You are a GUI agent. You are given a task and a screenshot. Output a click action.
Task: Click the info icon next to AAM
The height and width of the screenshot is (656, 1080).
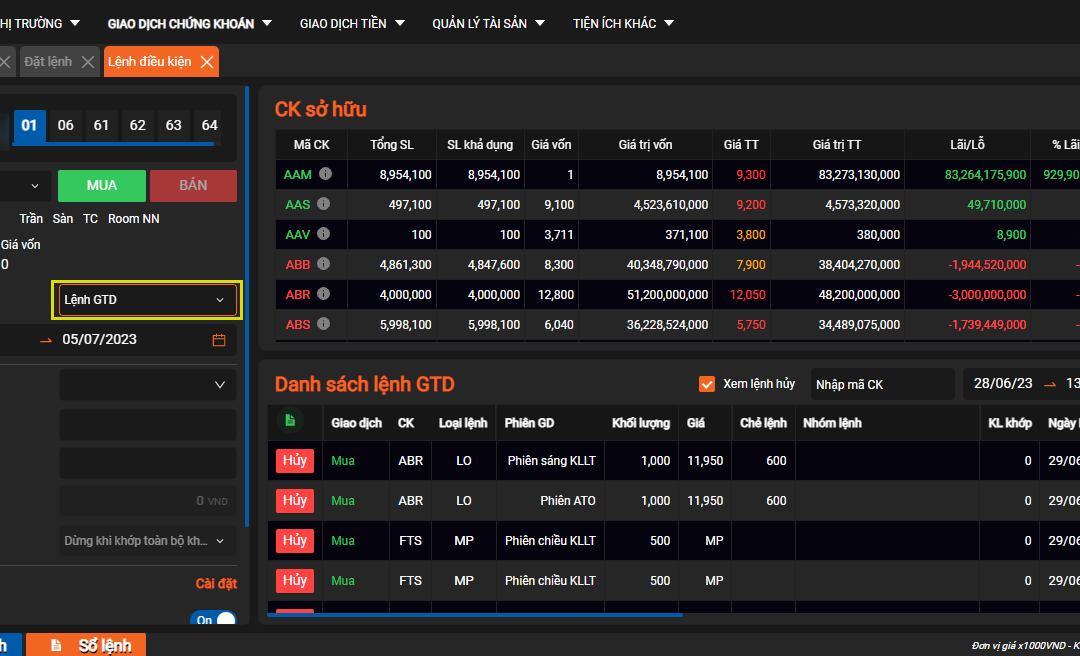[x=325, y=174]
